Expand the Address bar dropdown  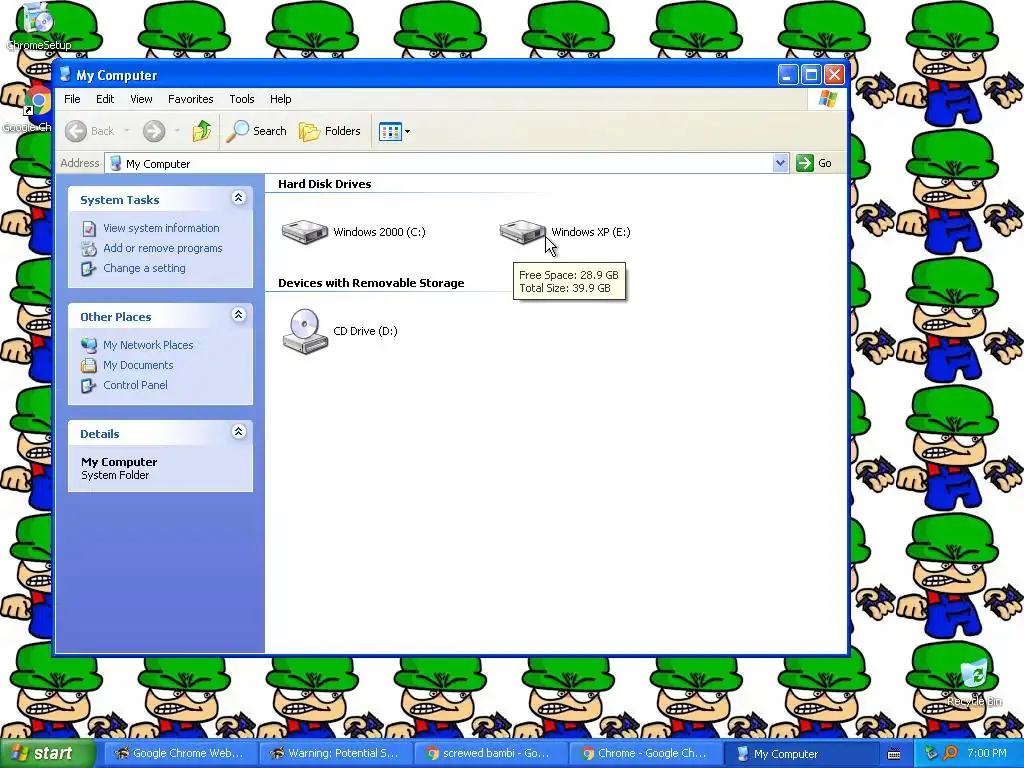pos(780,163)
